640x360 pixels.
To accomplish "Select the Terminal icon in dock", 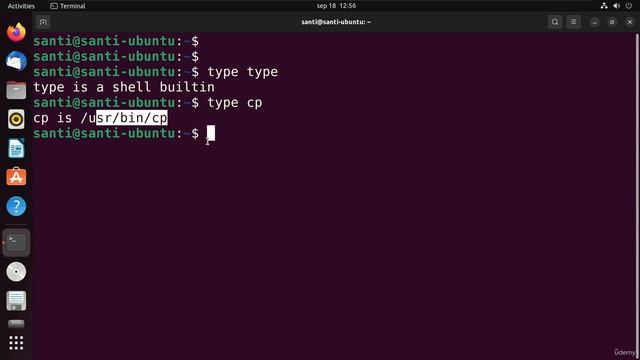I will 16,242.
